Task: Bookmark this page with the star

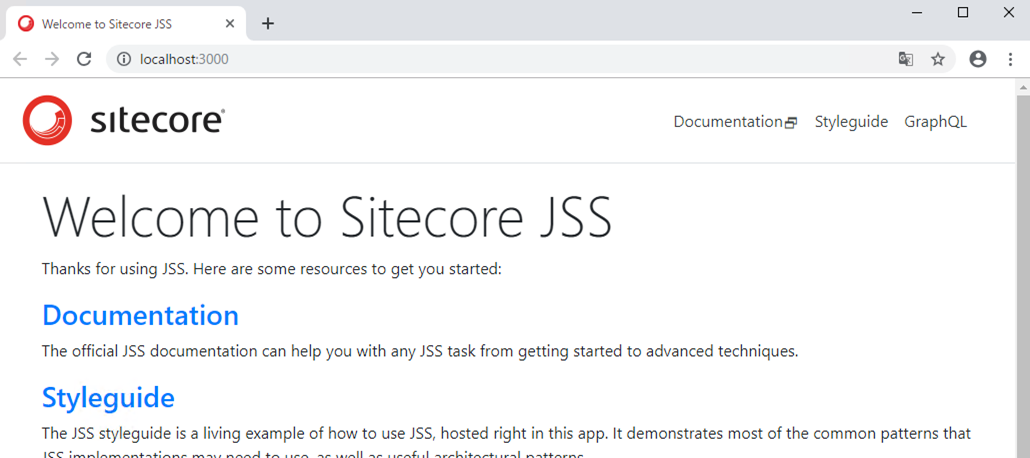Action: [938, 59]
